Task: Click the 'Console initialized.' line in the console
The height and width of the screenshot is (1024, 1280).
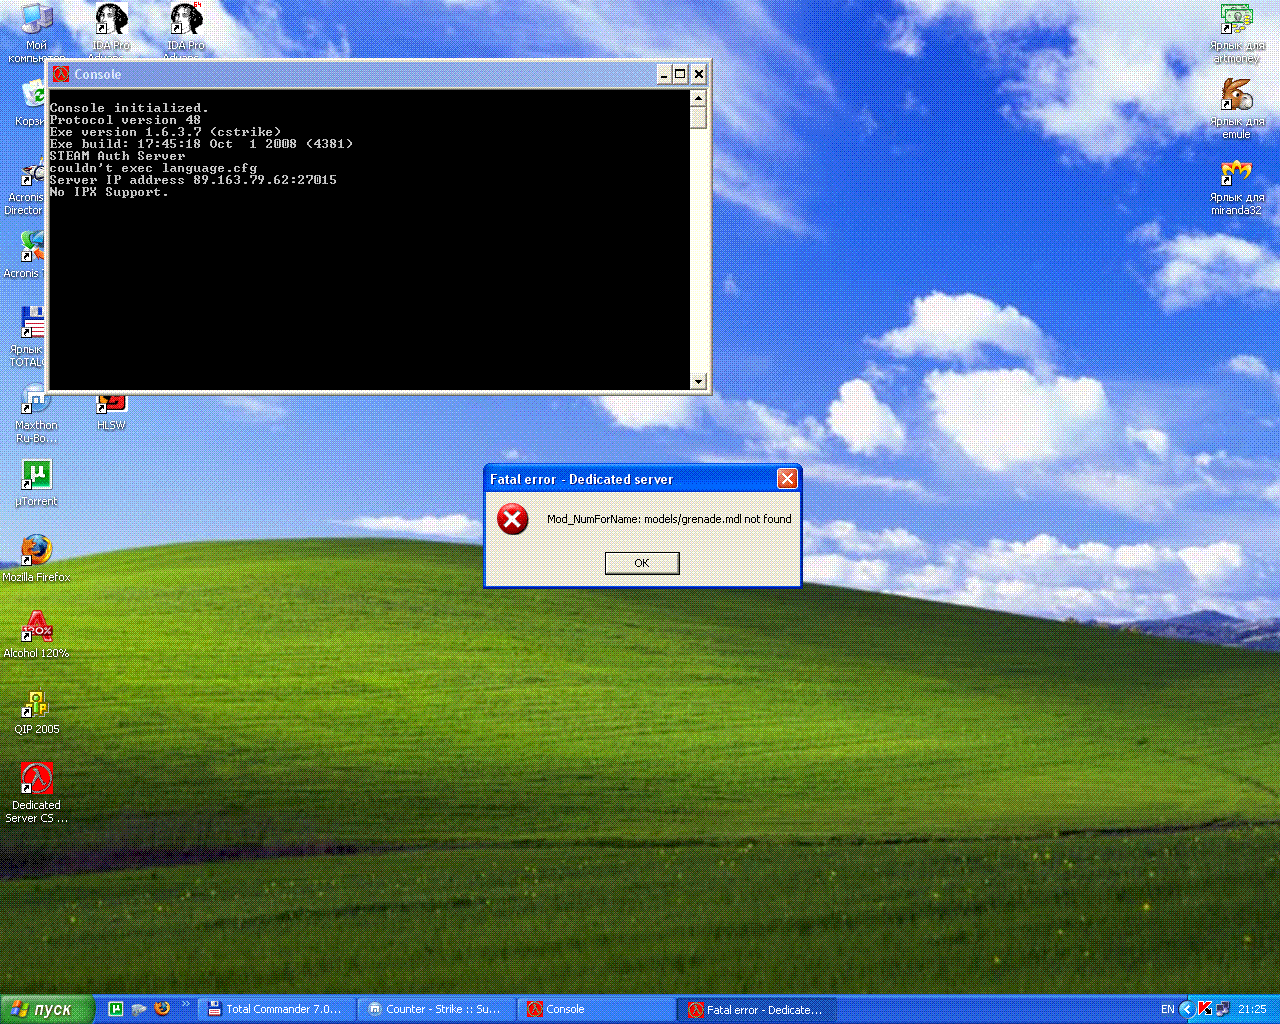Action: click(x=129, y=108)
